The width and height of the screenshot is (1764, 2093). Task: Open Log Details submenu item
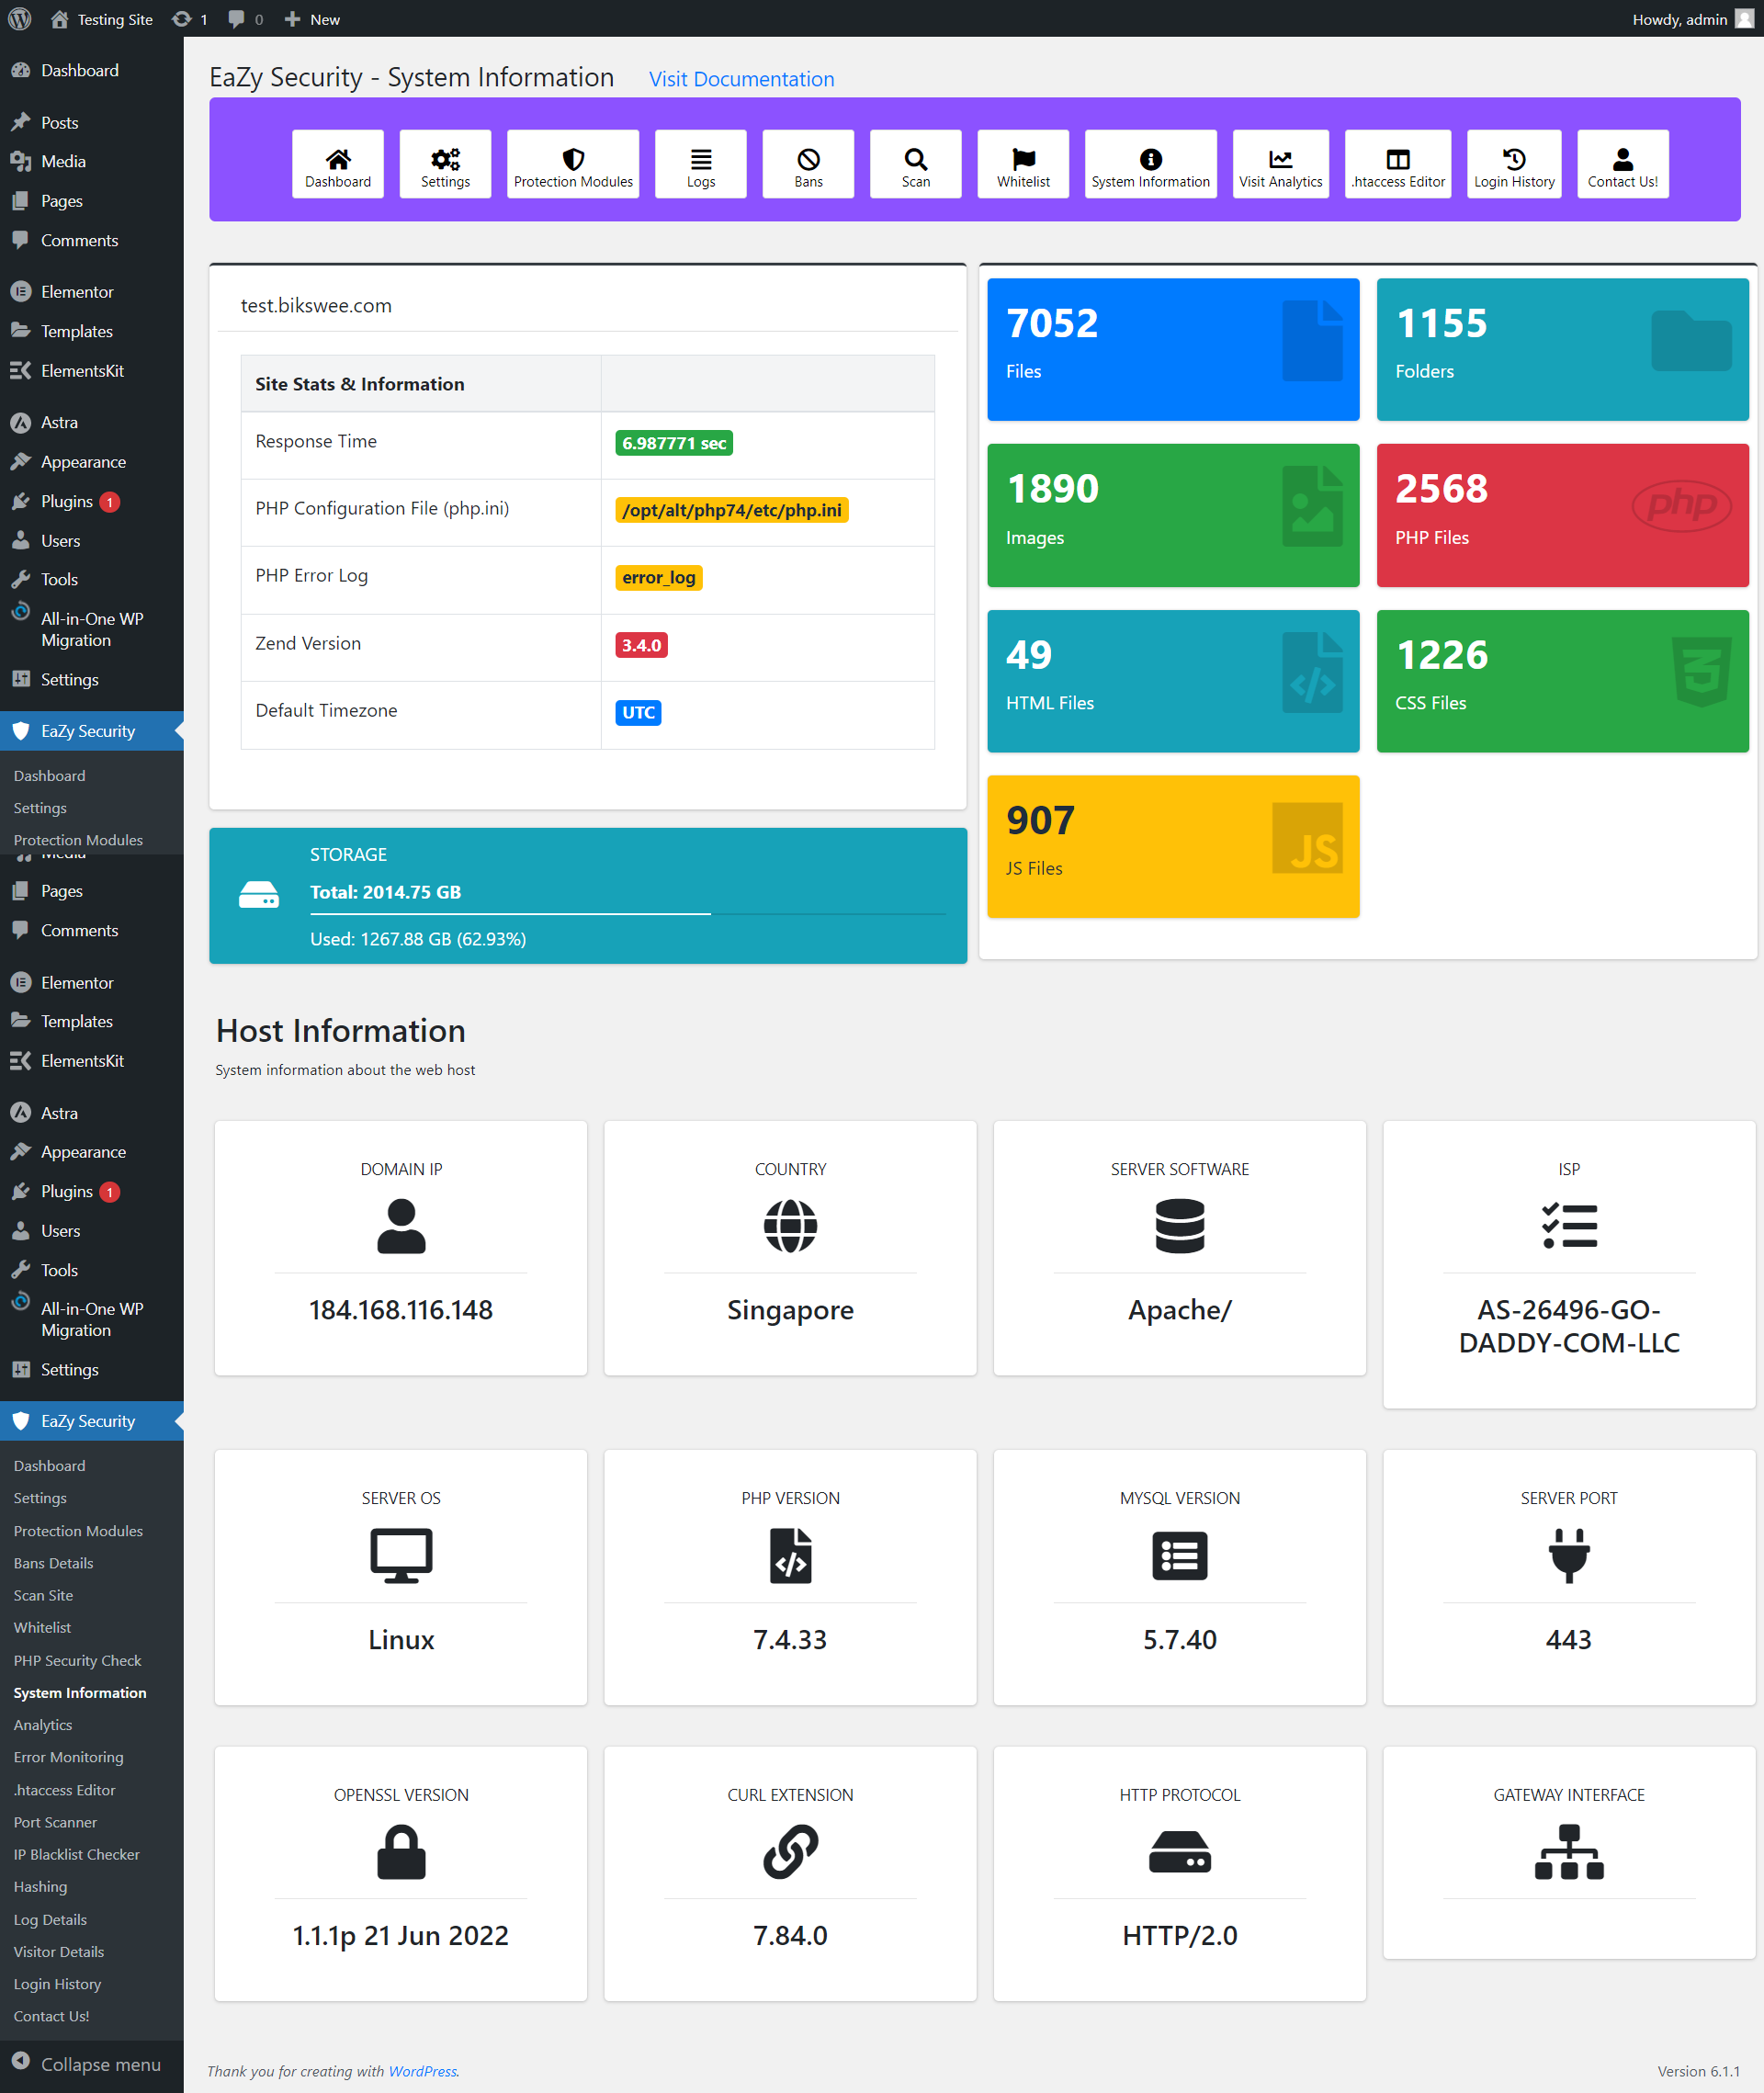pyautogui.click(x=50, y=1919)
